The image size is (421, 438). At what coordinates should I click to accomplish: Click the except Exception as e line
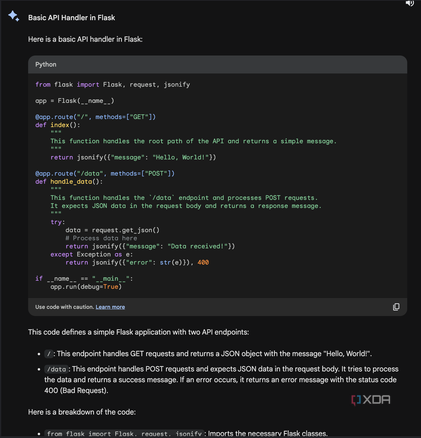coord(92,255)
